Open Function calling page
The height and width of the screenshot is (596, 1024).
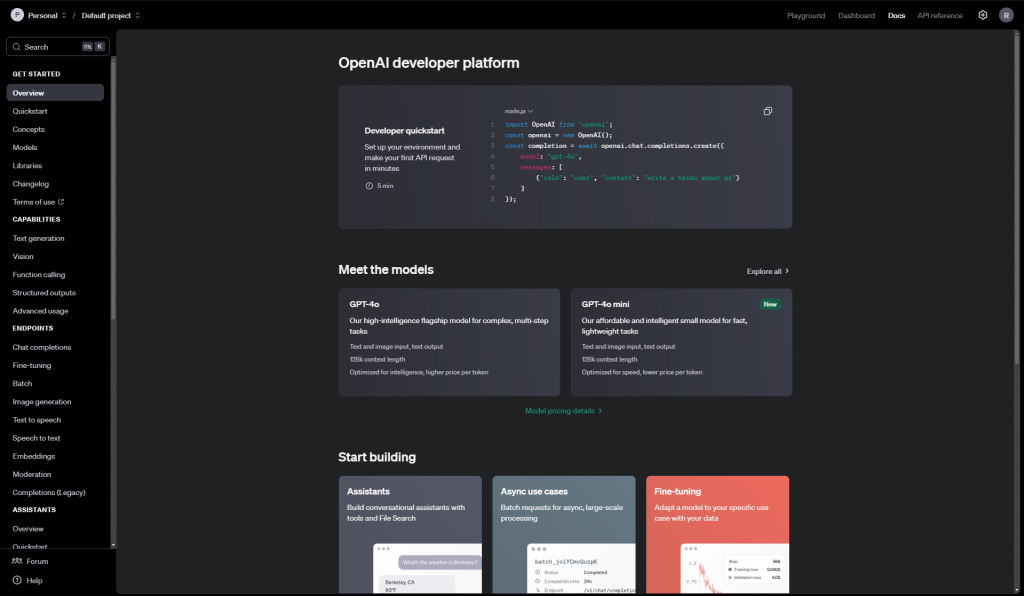tap(39, 275)
